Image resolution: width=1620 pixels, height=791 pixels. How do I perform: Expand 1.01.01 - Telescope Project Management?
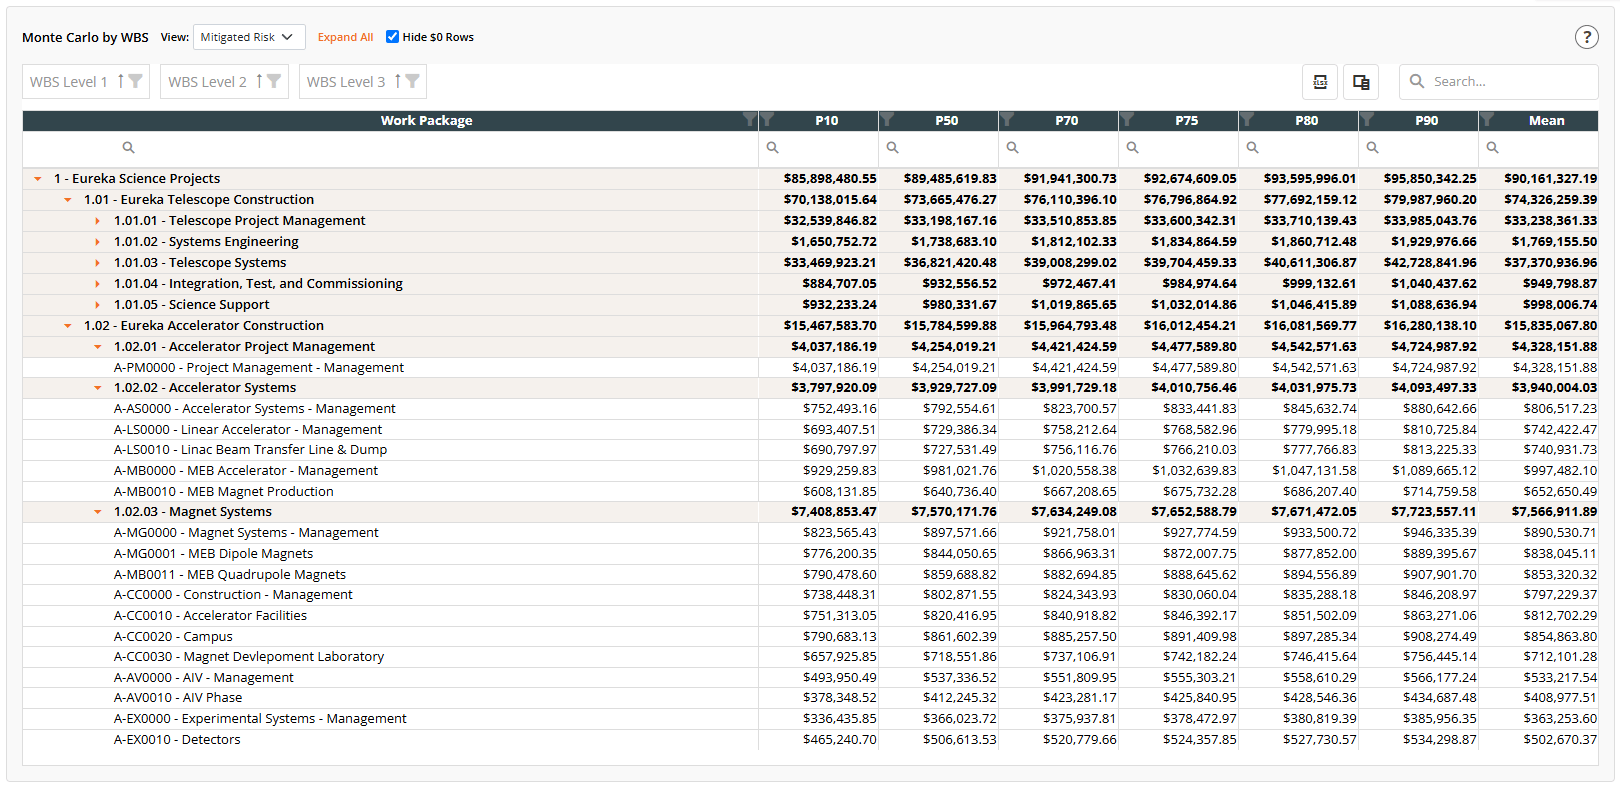point(97,221)
